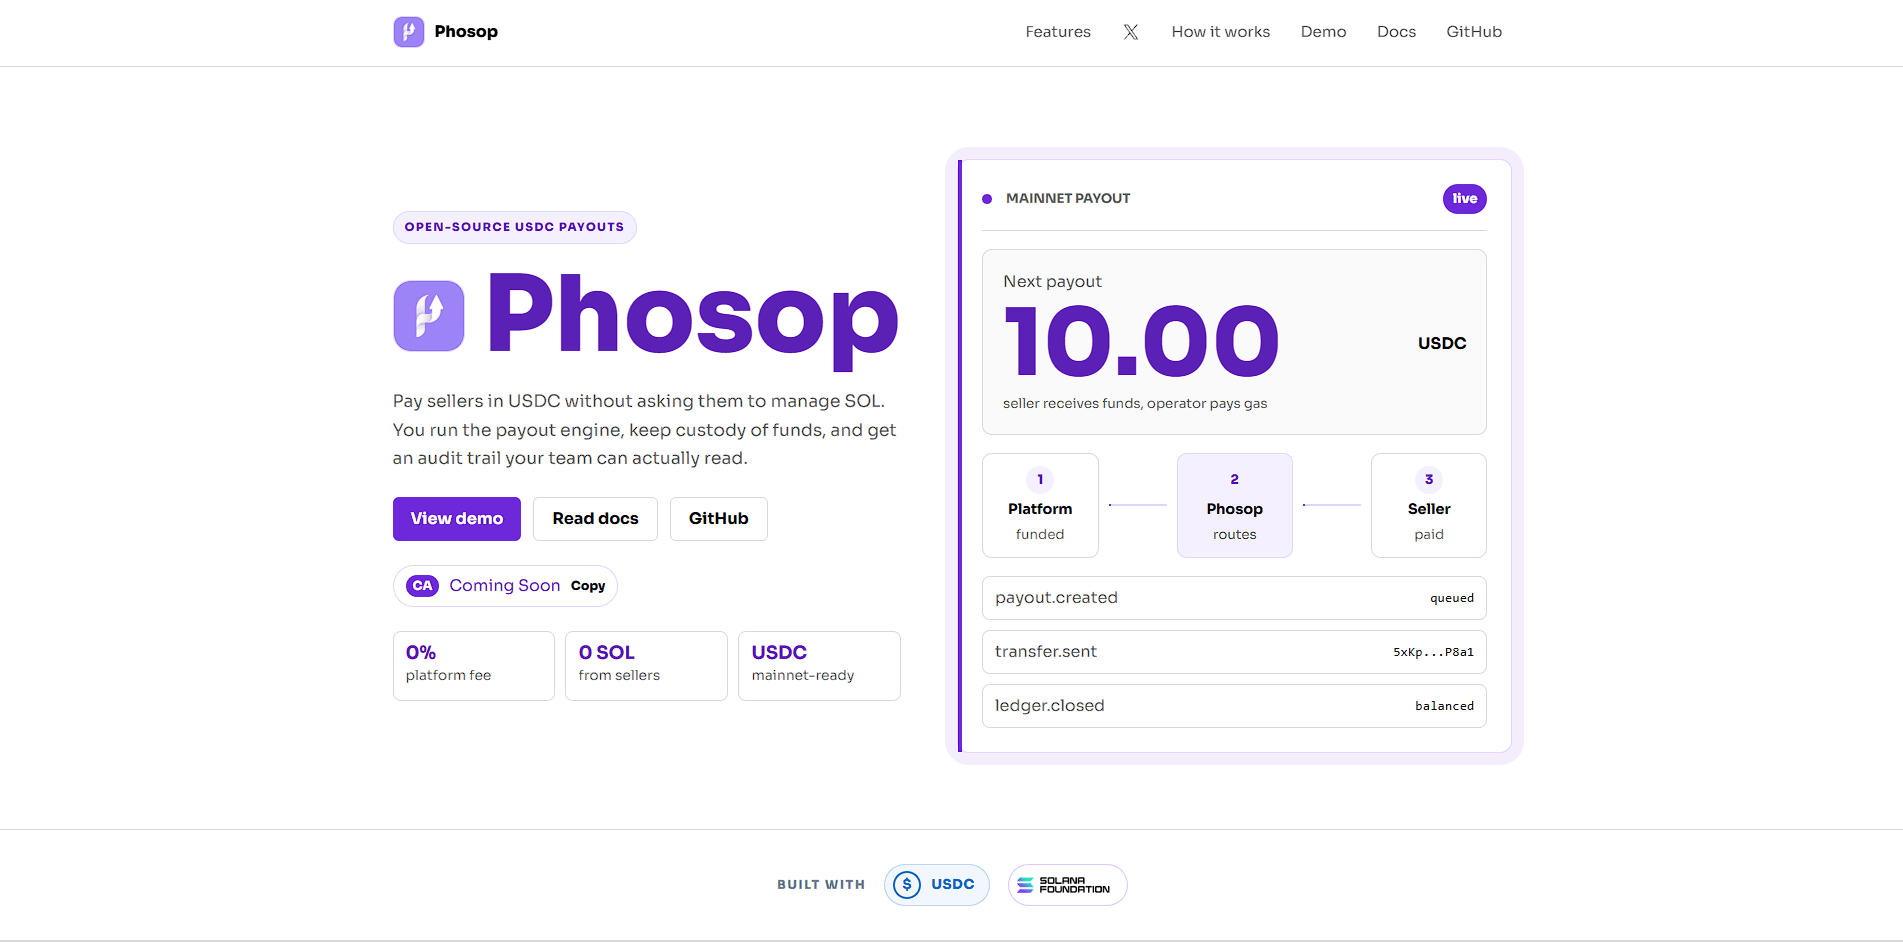Screen dimensions: 1903x943
Task: Click 'seller receives funds, operator pays gas' text
Action: click(1135, 404)
